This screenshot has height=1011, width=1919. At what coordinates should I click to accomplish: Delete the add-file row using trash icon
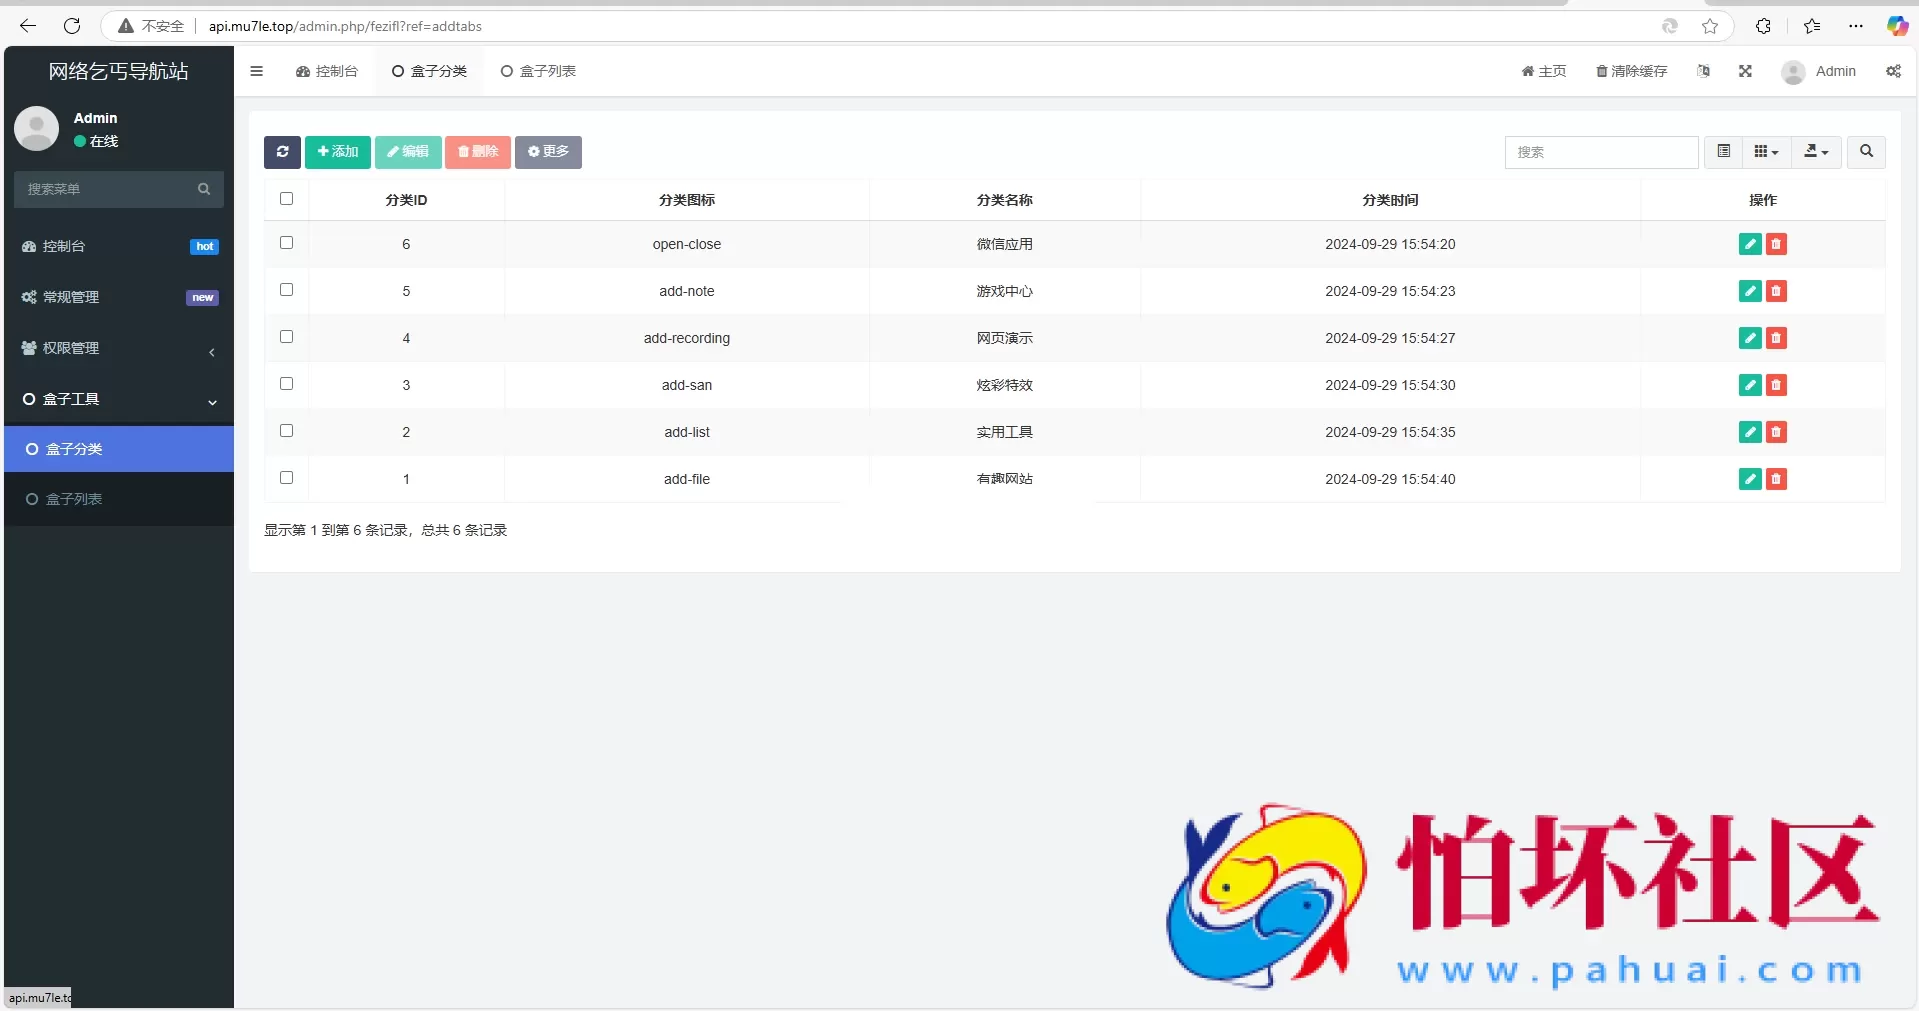(x=1776, y=479)
